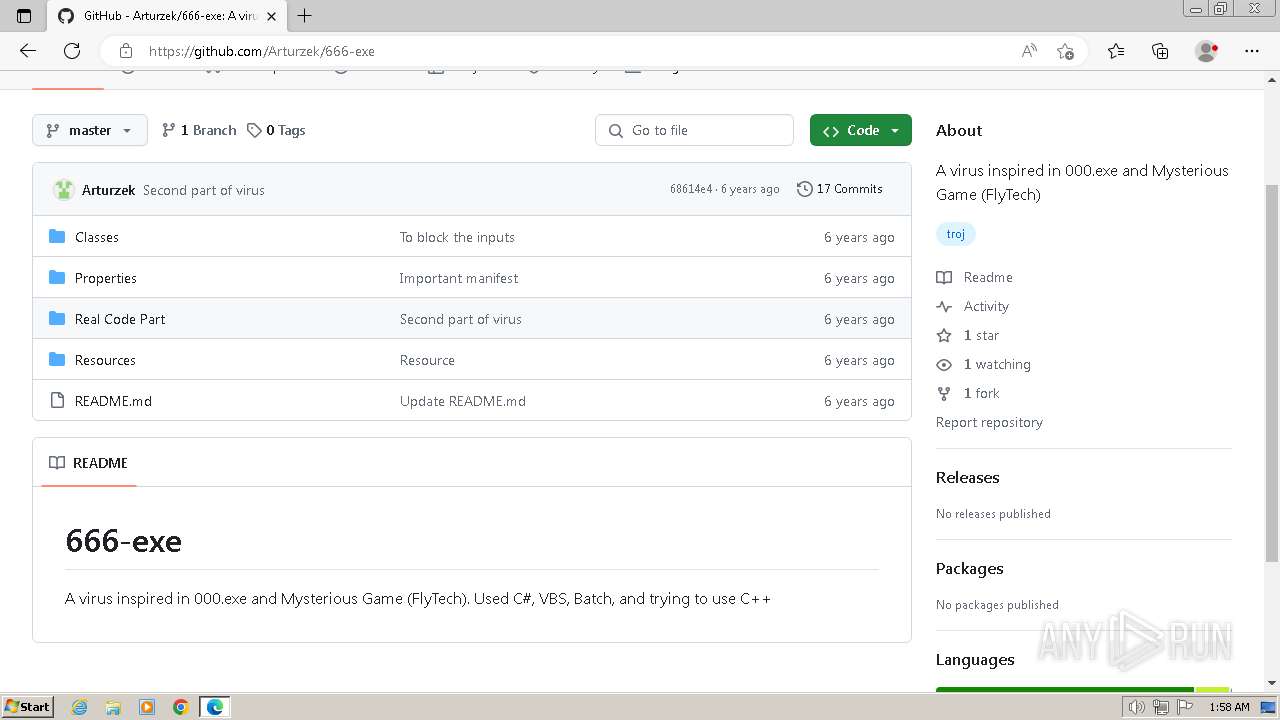Select the README tab
Image resolution: width=1280 pixels, height=720 pixels.
point(89,463)
